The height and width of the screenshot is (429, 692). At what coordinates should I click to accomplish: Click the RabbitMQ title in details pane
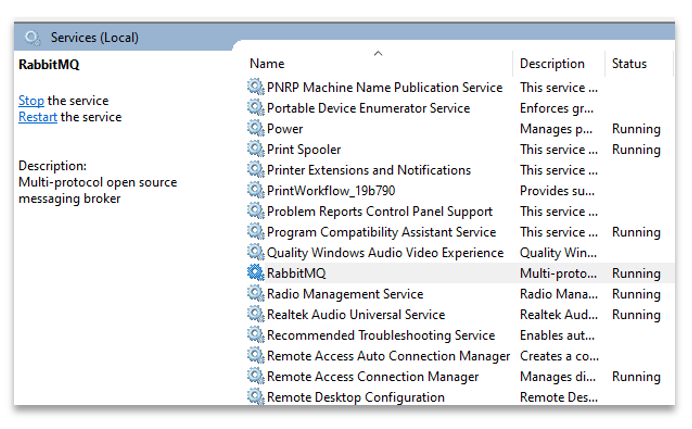tap(49, 64)
